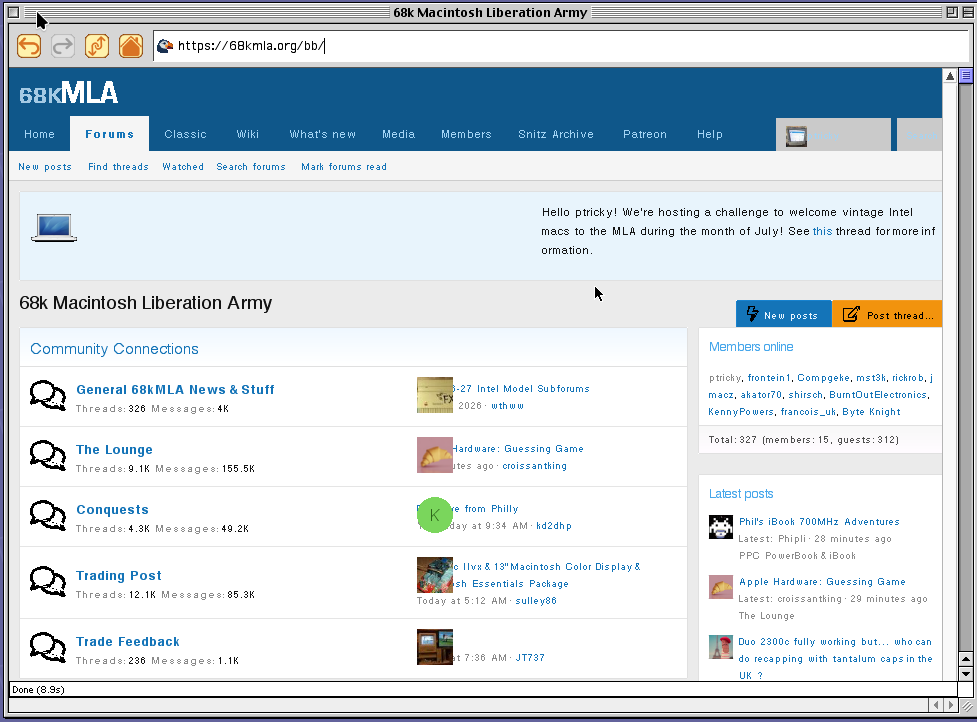The height and width of the screenshot is (722, 977).
Task: Click the New posts sub-navigation link
Action: tap(45, 167)
